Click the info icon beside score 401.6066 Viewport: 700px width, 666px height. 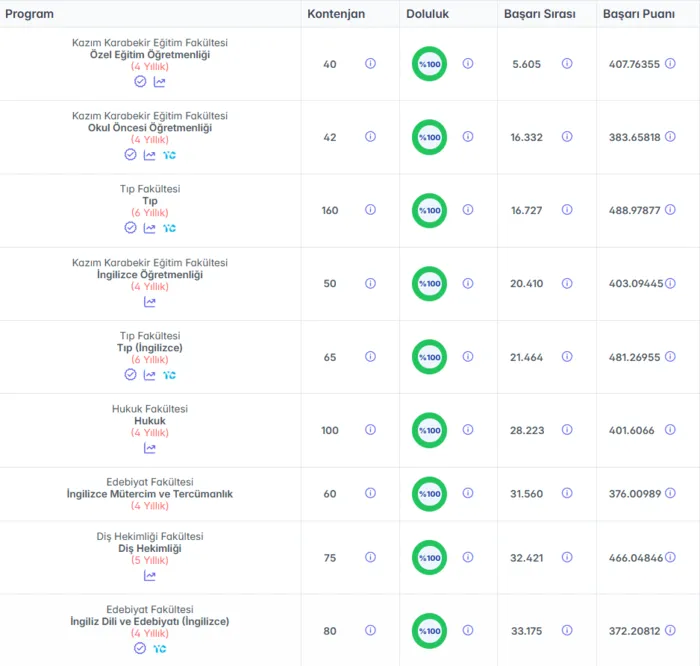coord(670,430)
